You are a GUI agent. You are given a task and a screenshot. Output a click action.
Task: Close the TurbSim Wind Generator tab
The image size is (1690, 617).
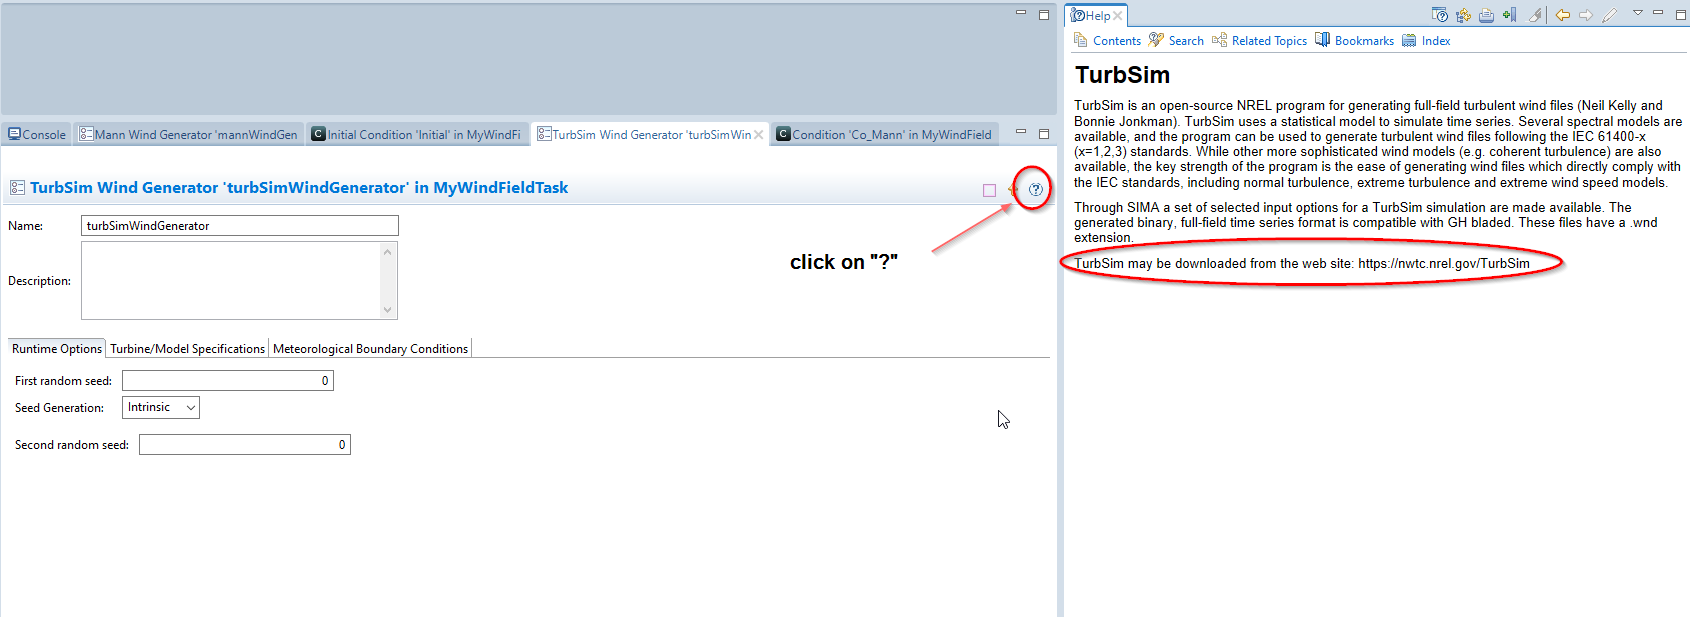click(759, 135)
